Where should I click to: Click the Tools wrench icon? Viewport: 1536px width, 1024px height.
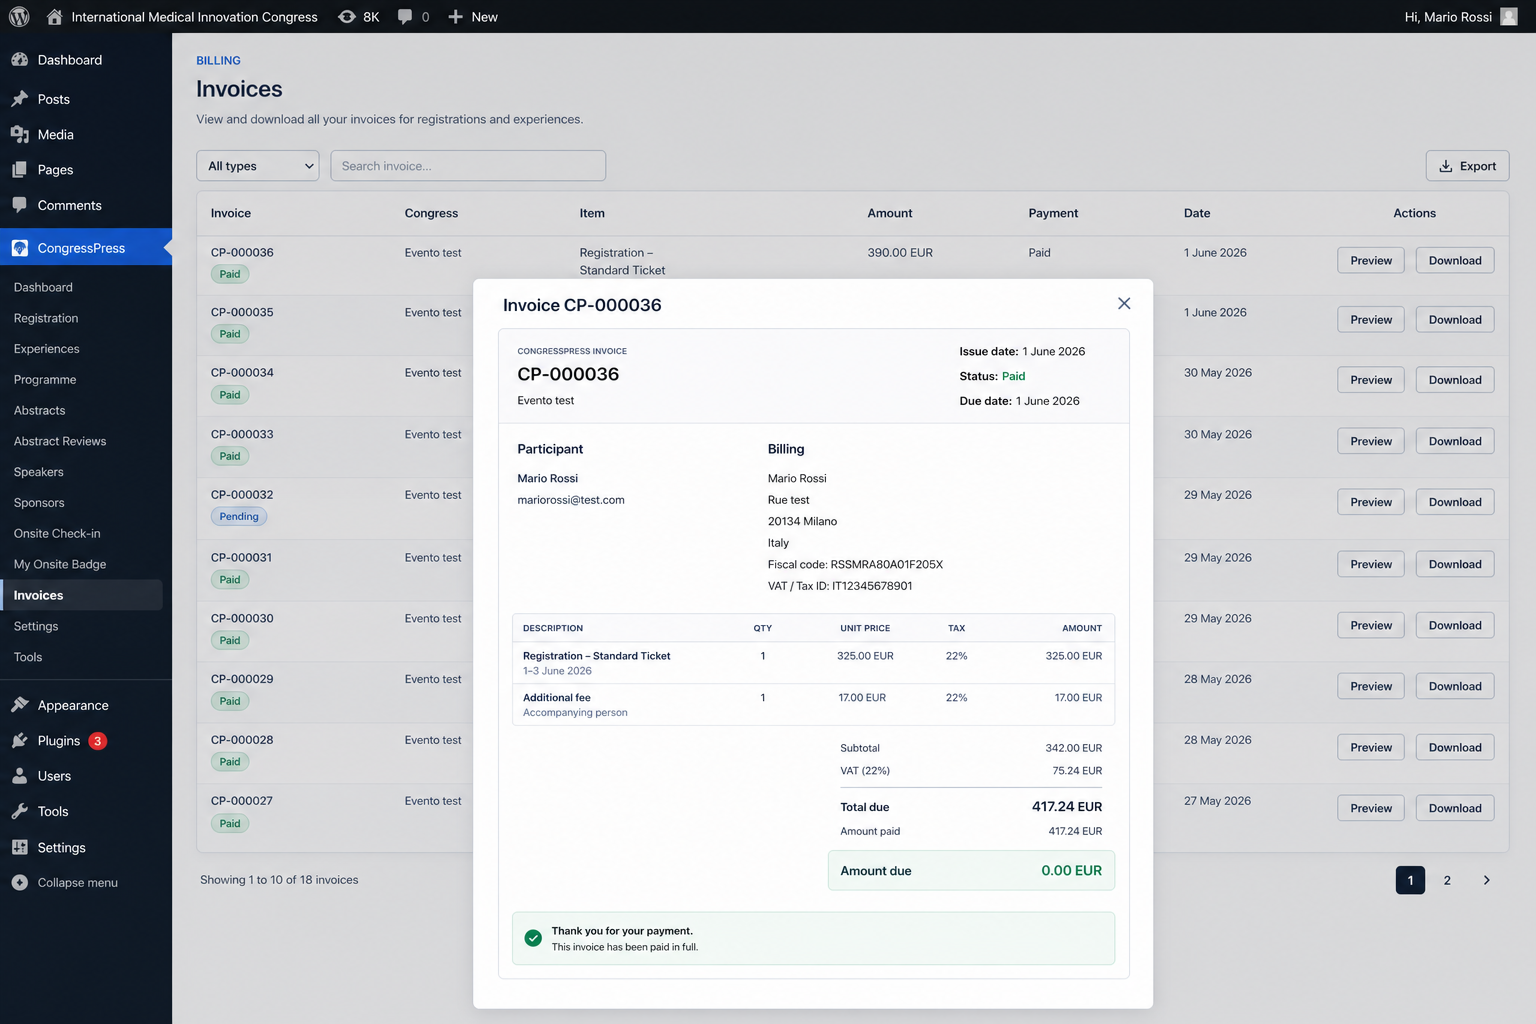[20, 812]
